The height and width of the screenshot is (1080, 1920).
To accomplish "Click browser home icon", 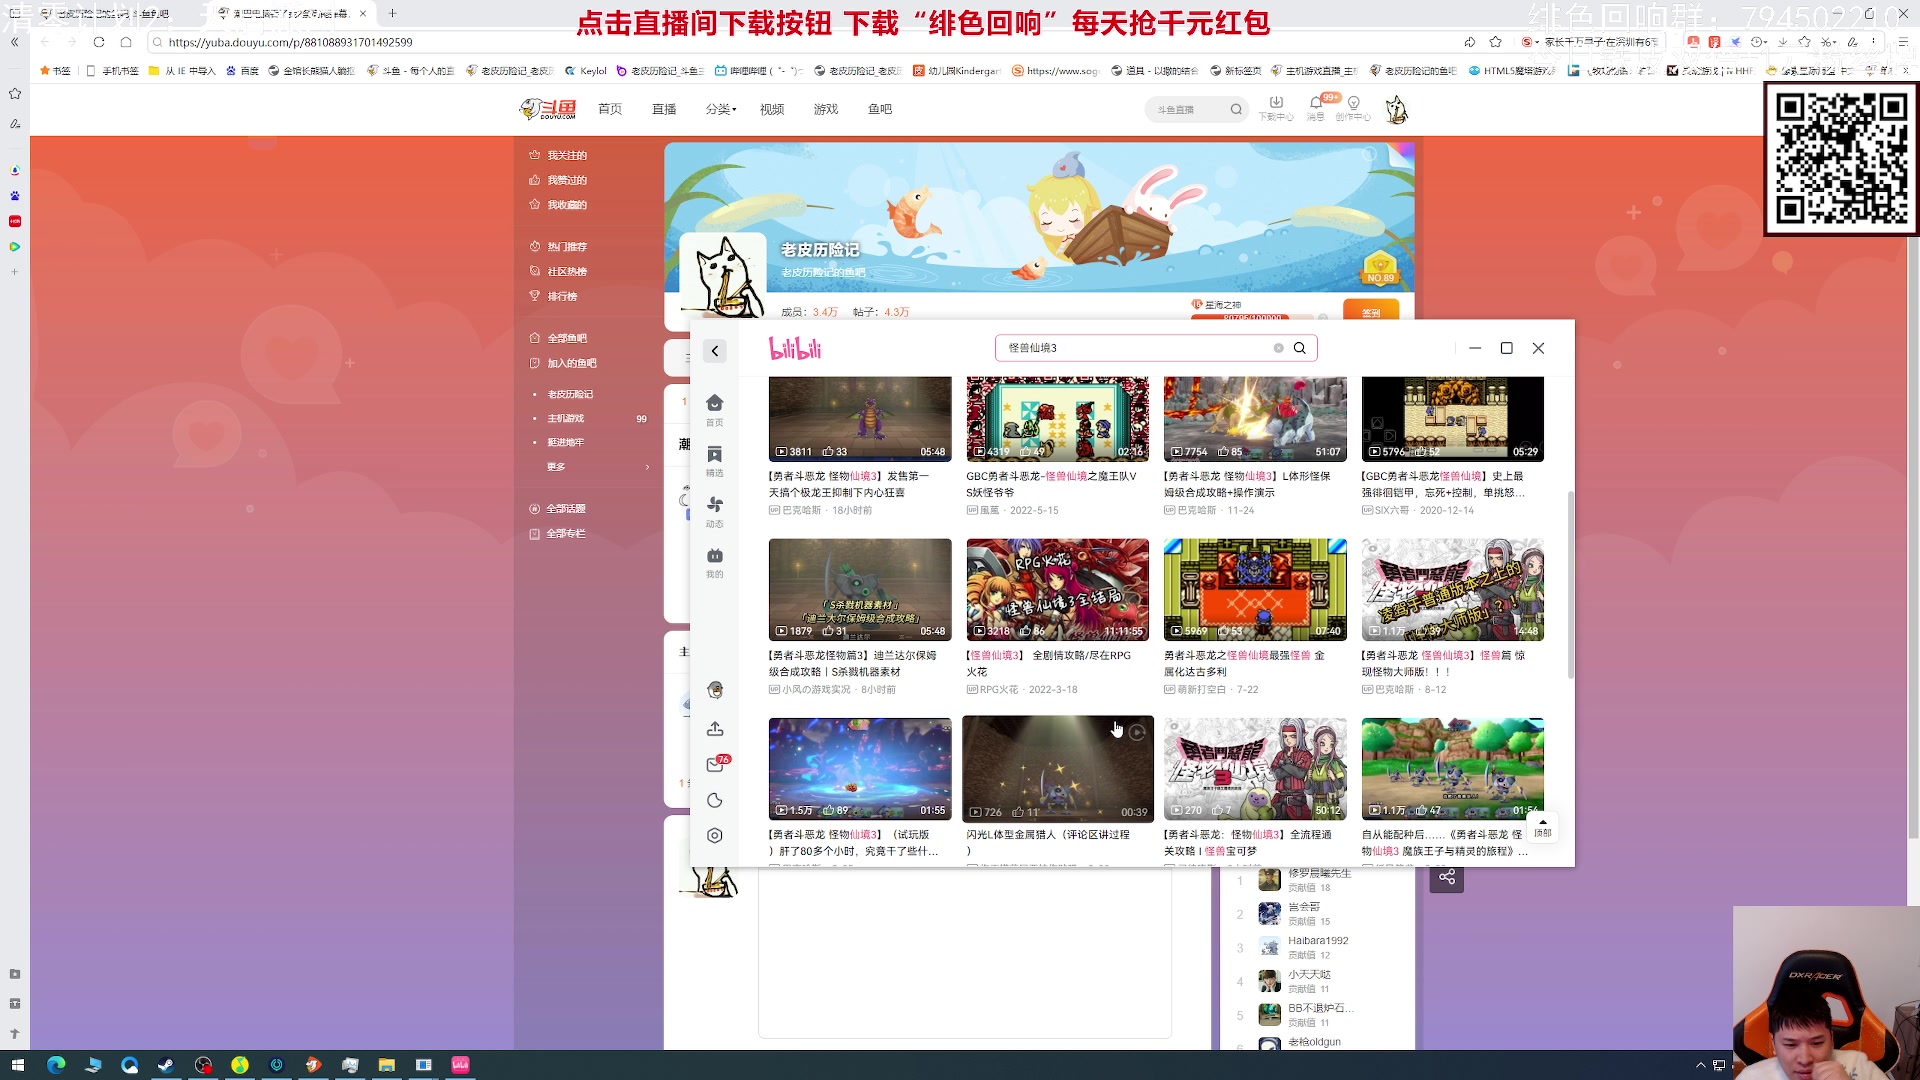I will [x=126, y=42].
